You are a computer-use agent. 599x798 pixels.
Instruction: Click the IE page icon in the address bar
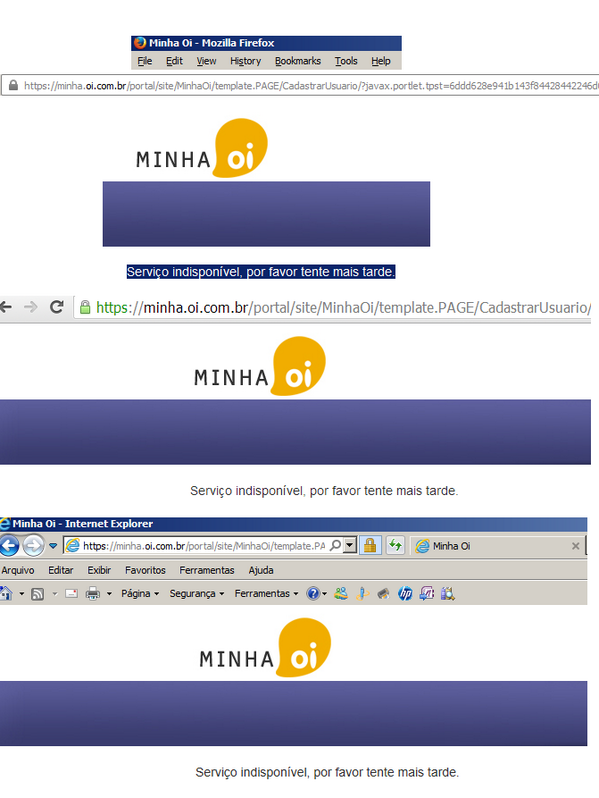pos(73,546)
